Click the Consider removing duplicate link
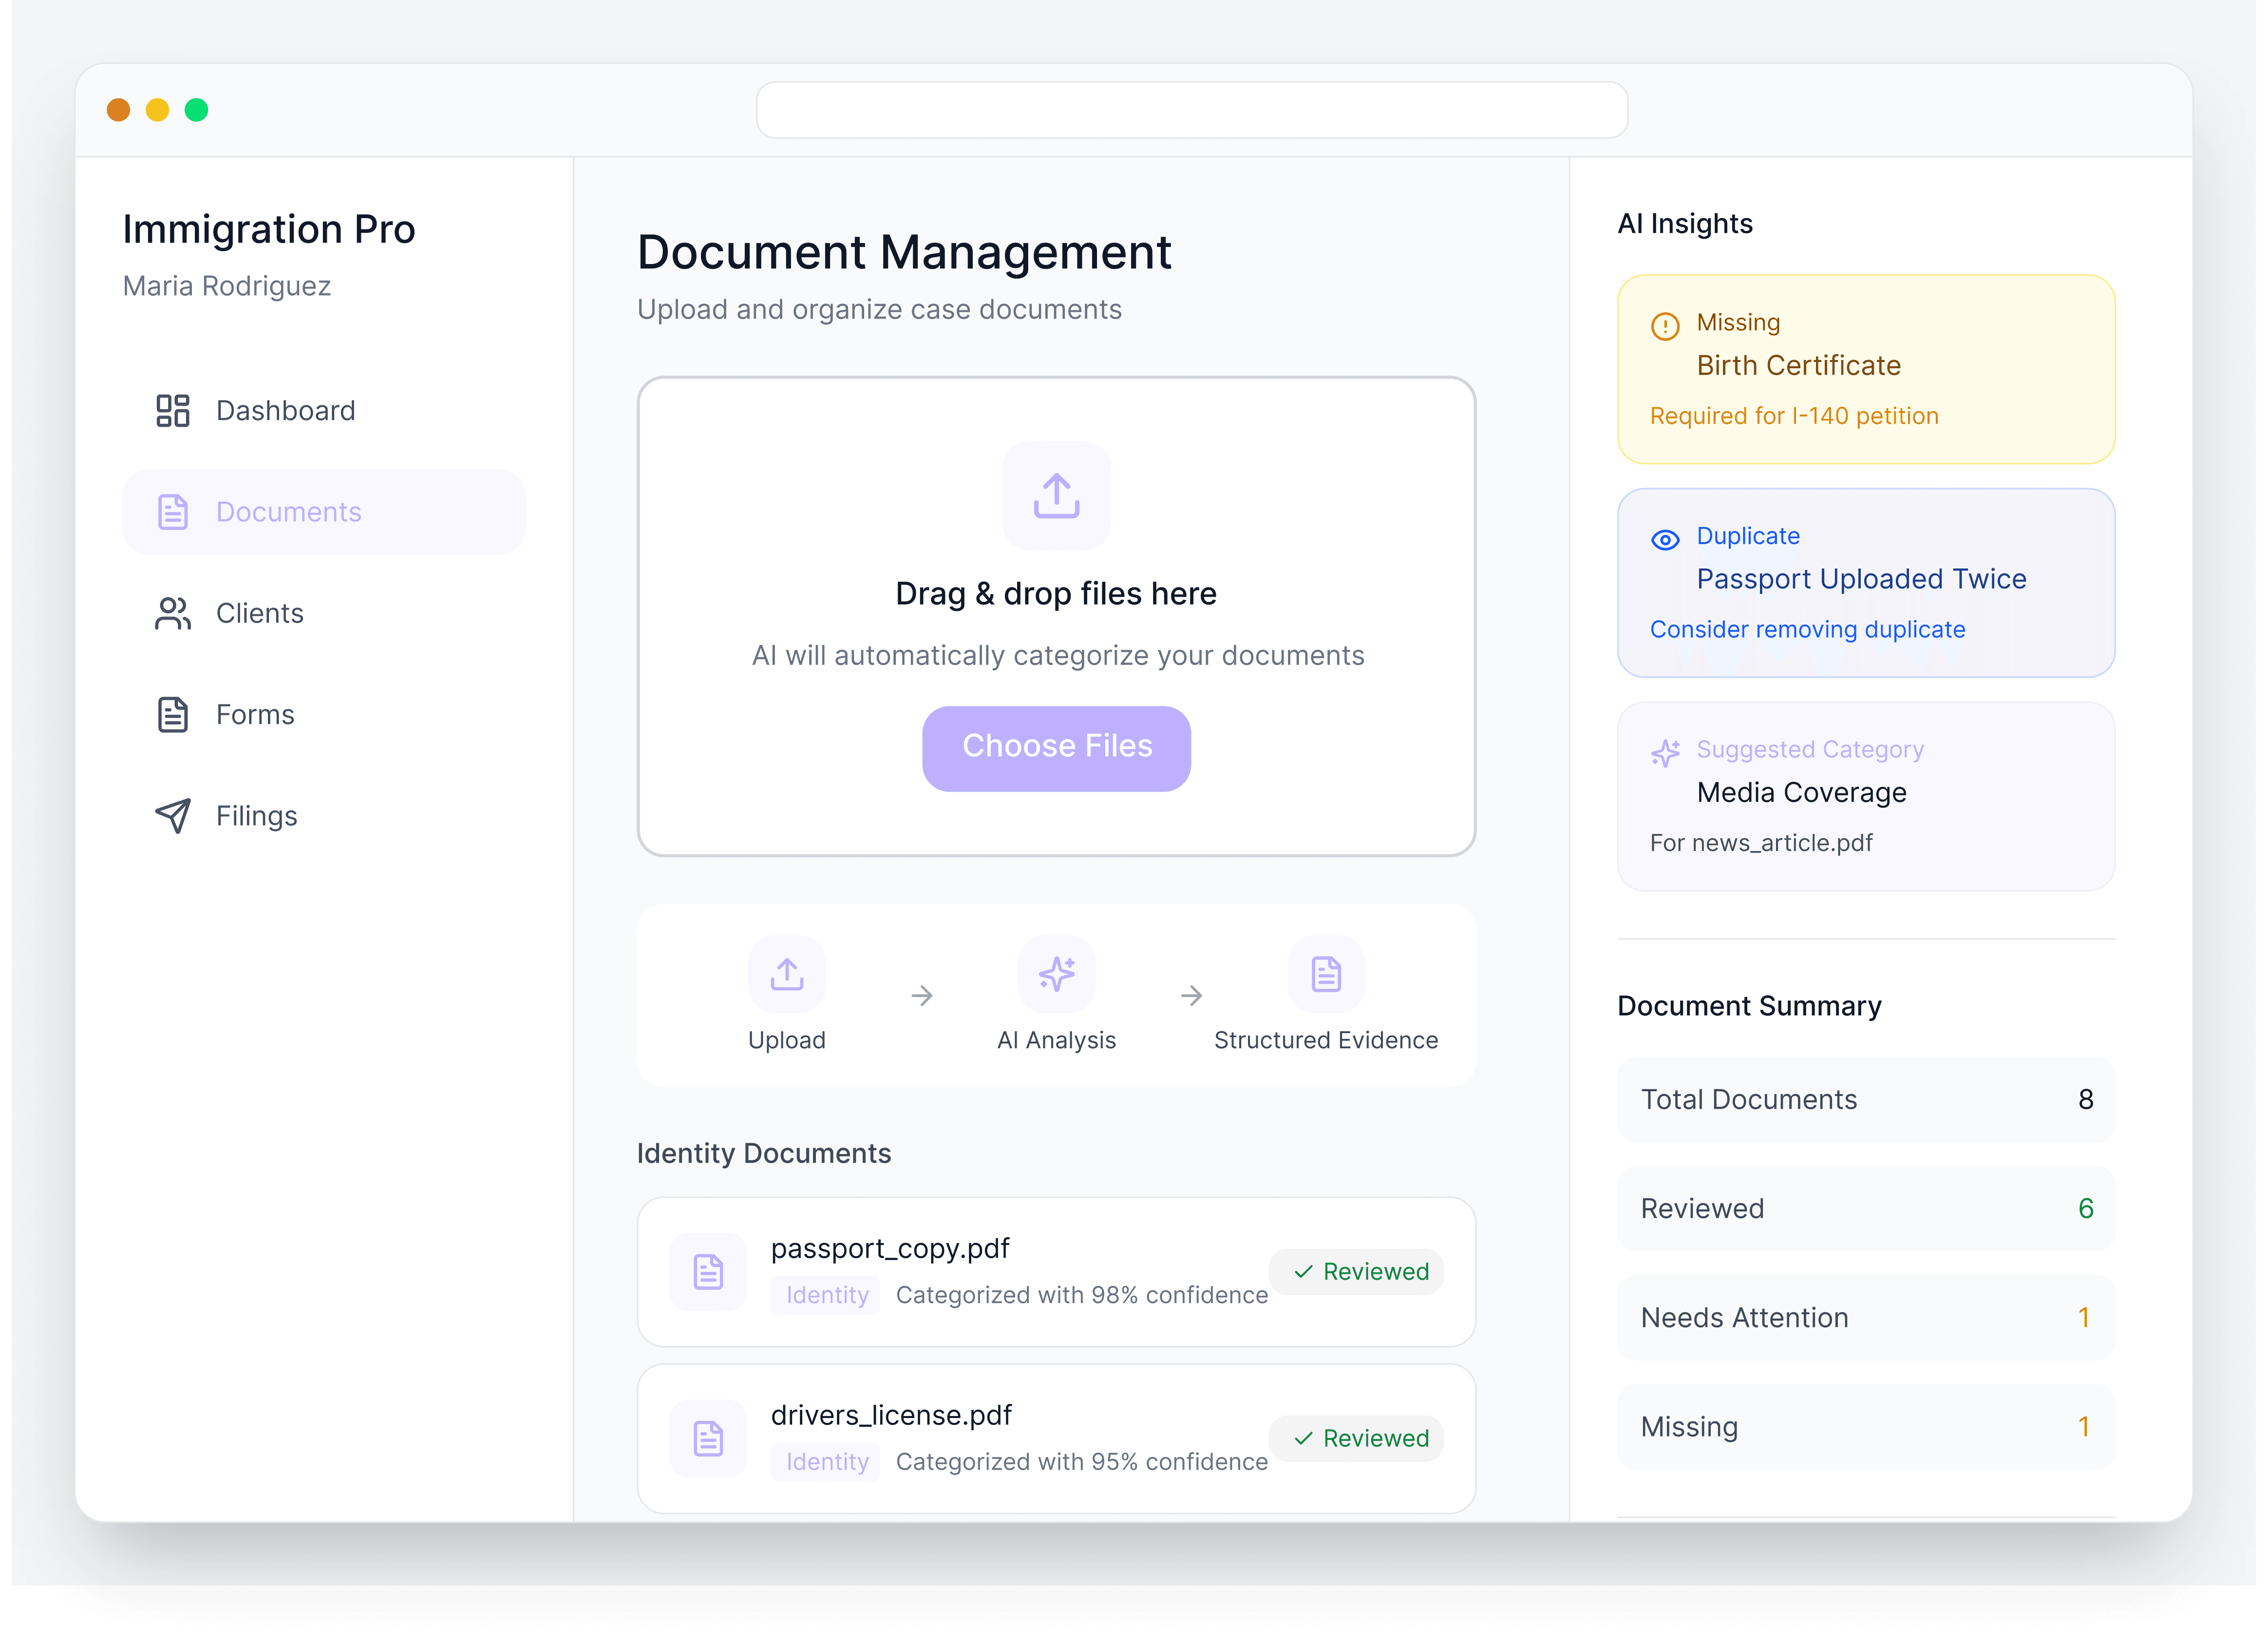This screenshot has height=1646, width=2268. (x=1806, y=630)
